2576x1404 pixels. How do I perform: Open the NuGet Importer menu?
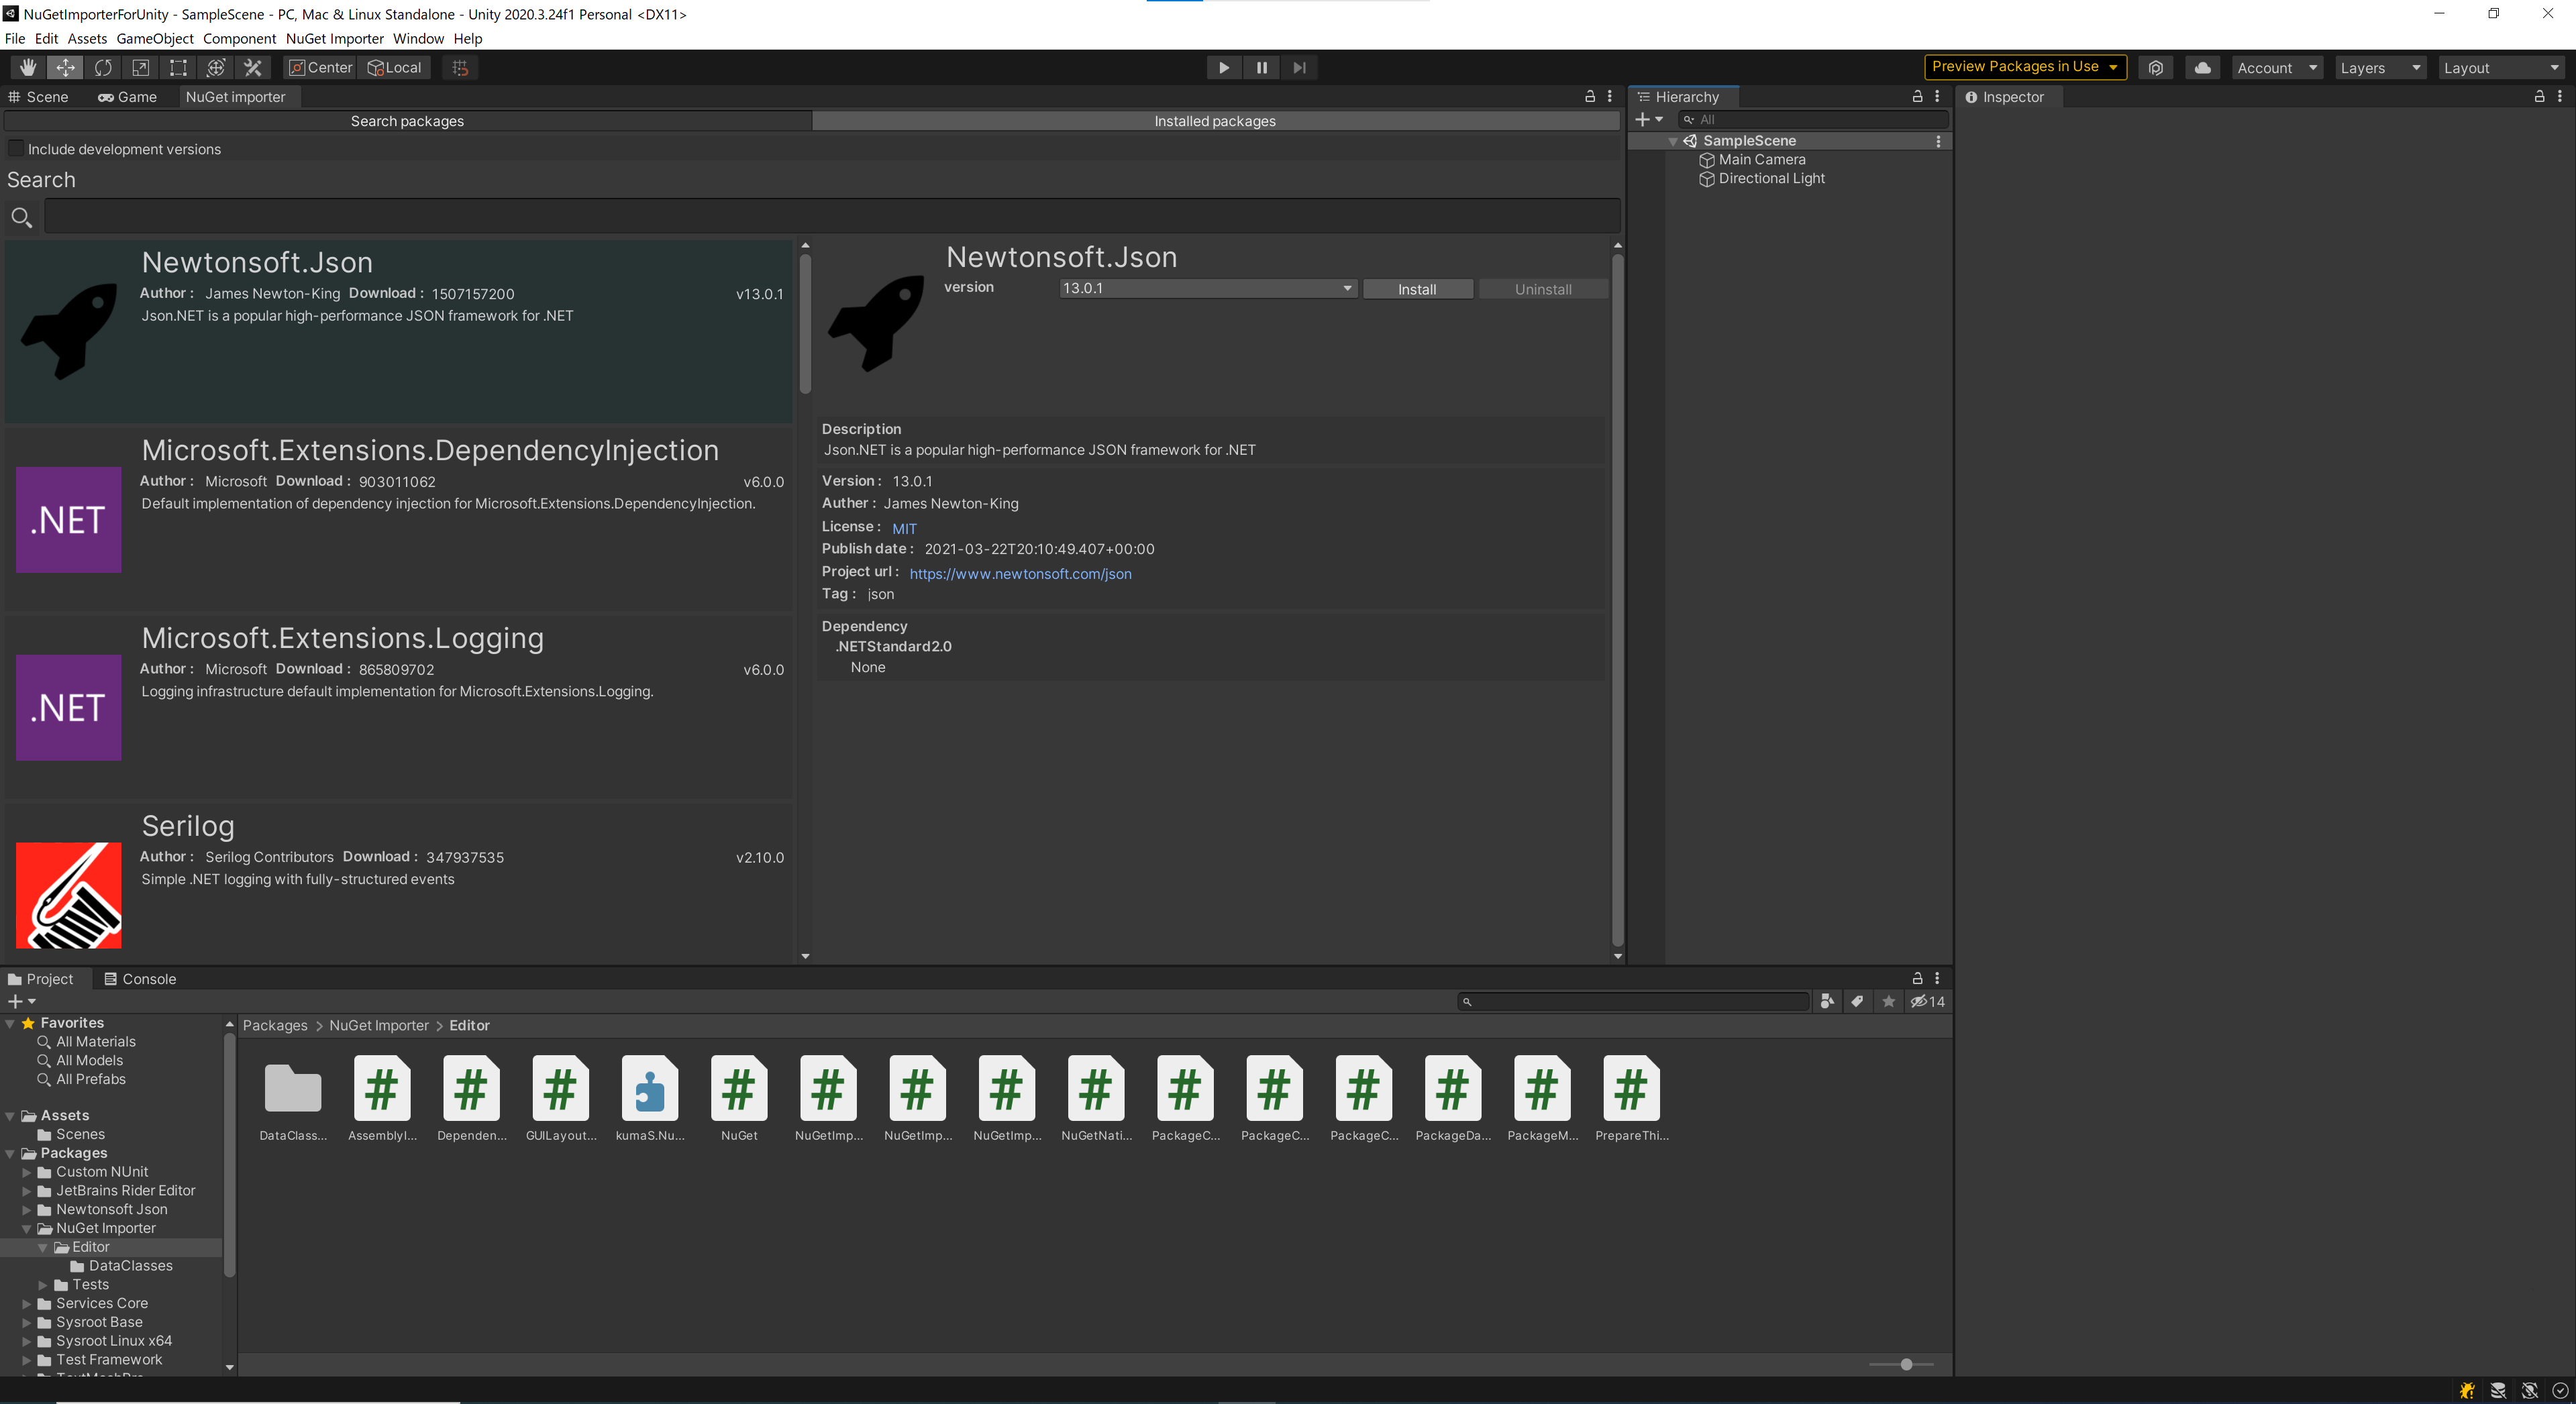point(334,38)
